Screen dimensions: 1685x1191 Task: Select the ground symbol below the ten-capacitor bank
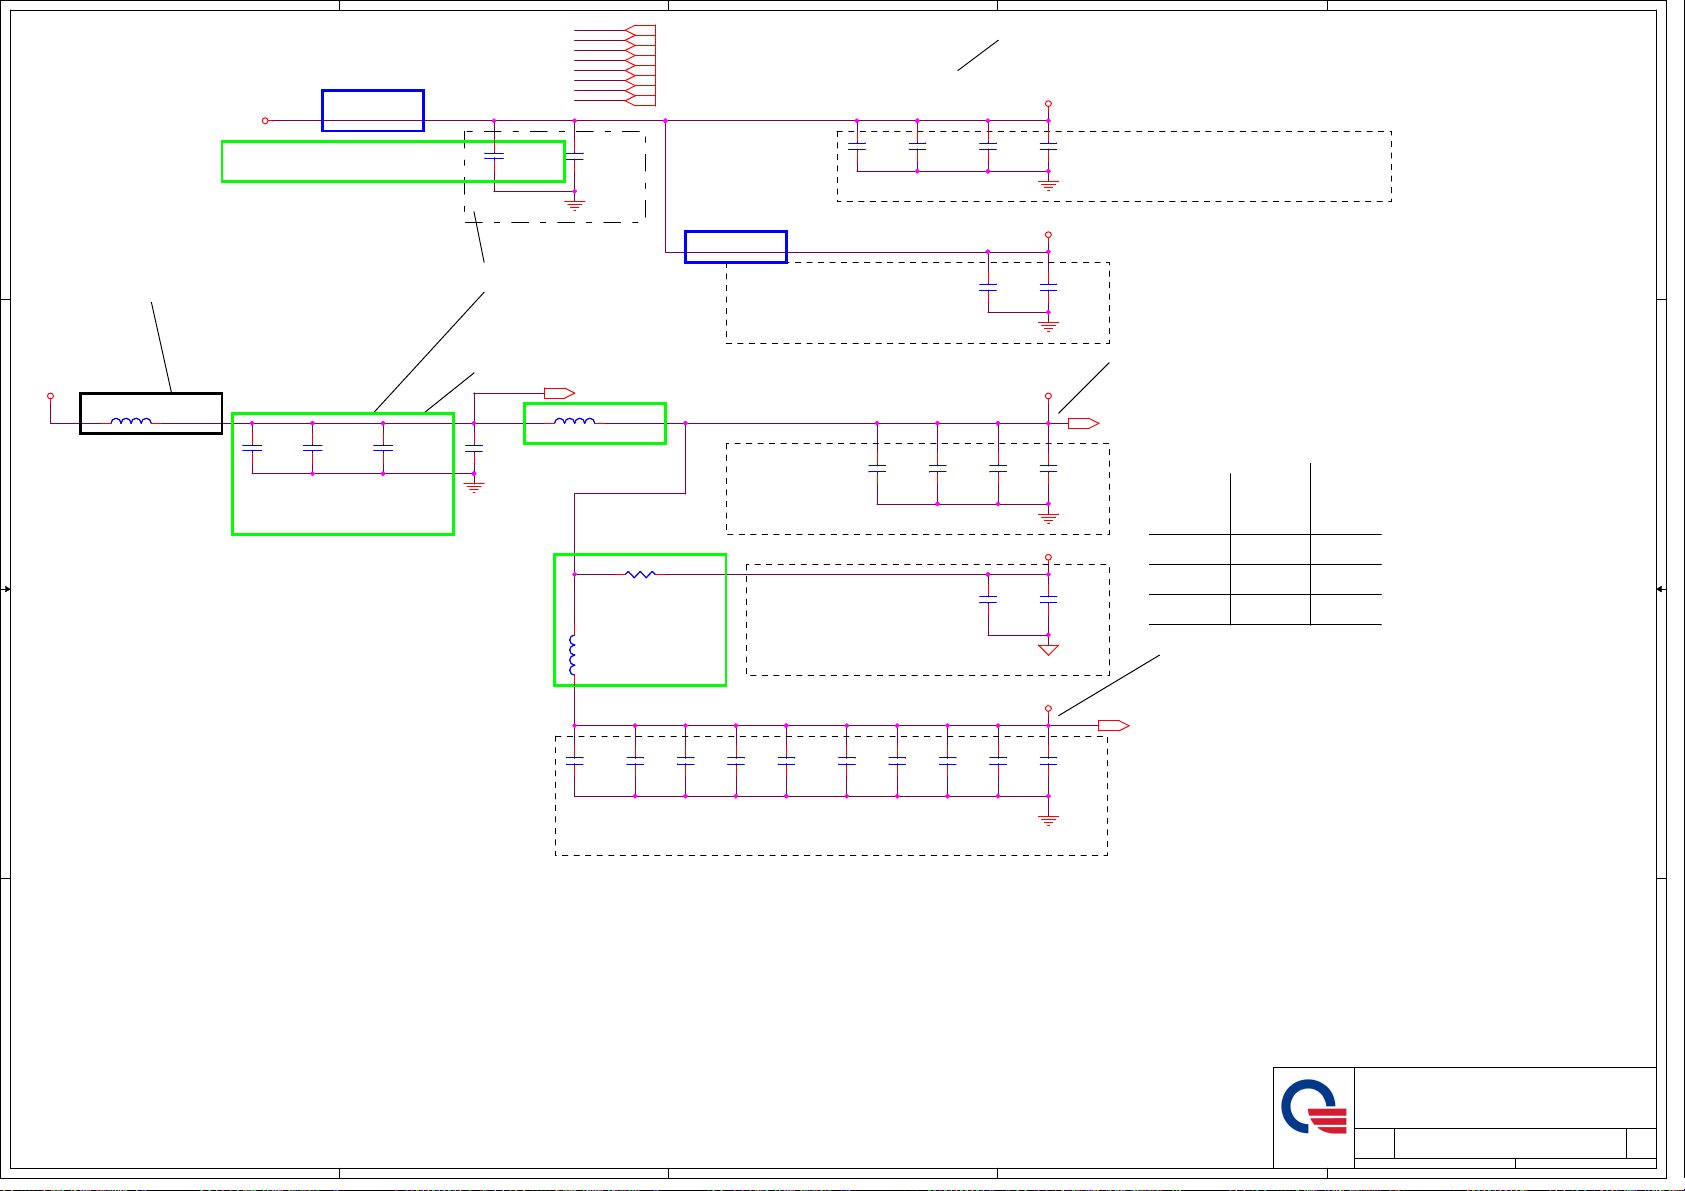1048,820
